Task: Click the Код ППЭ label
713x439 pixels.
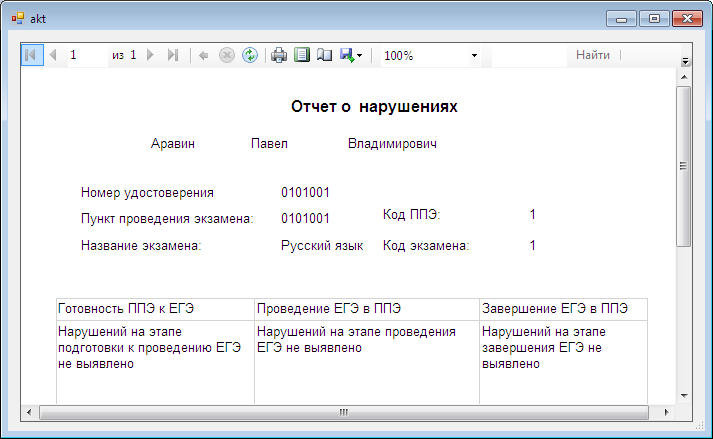Action: [412, 214]
